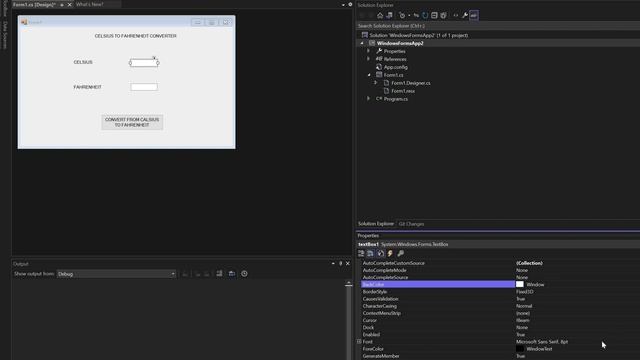
Task: Select Program.cs in Solution Explorer
Action: pos(396,99)
